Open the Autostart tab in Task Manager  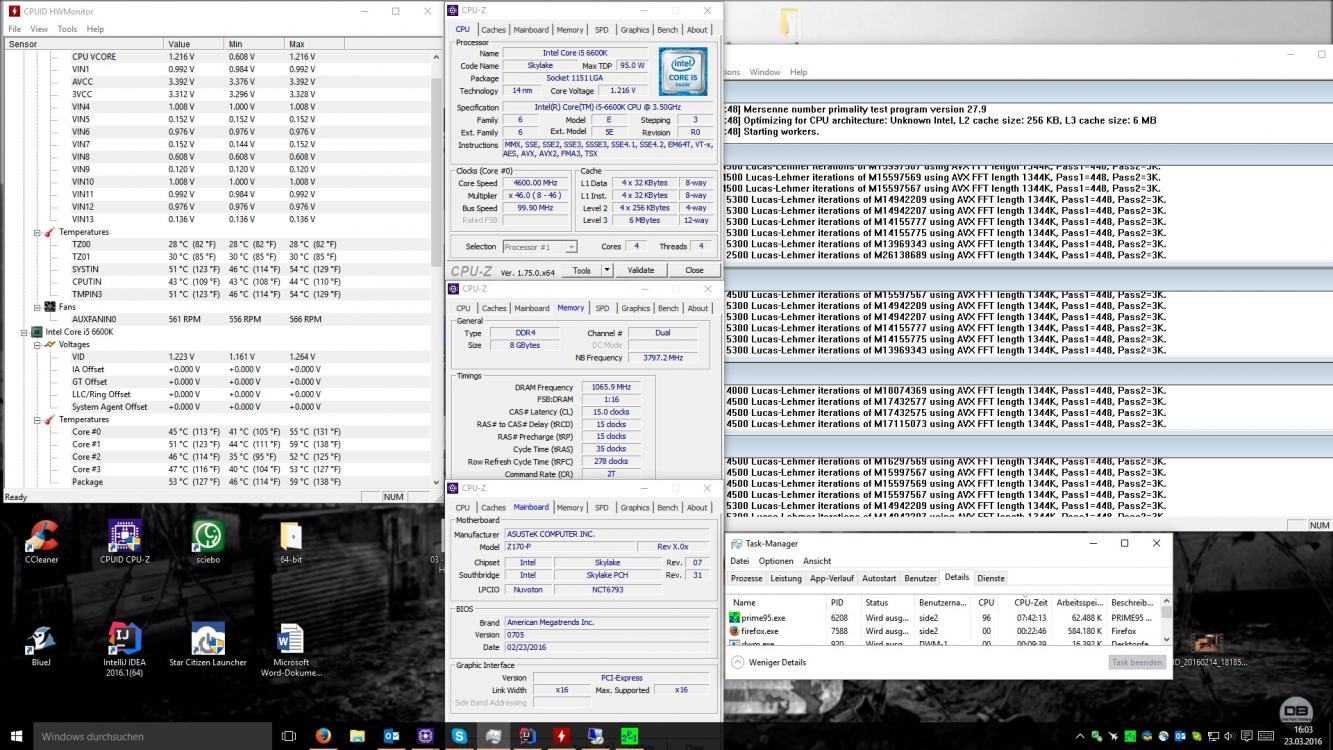(x=879, y=578)
